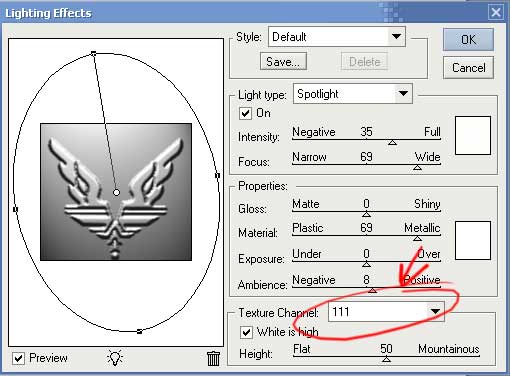Click the right handle of the light ellipse
510x376 pixels.
217,175
